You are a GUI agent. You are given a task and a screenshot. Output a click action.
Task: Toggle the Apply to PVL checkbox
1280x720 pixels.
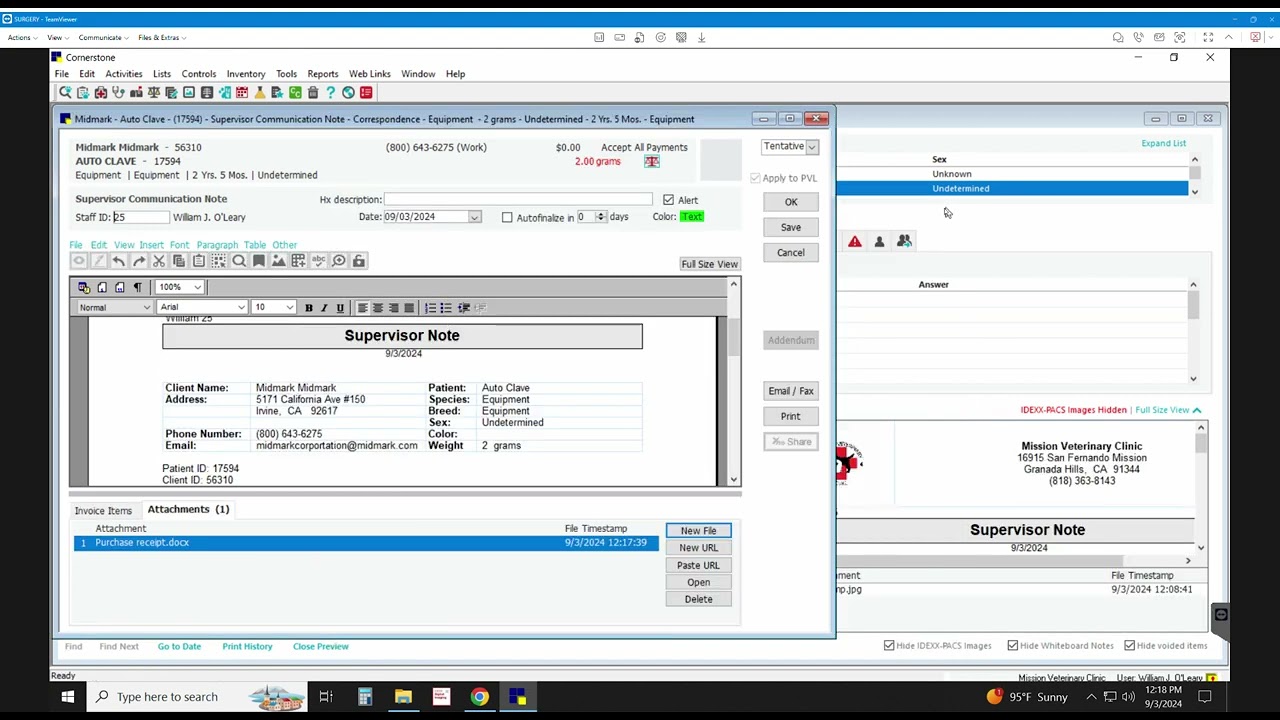pos(755,178)
